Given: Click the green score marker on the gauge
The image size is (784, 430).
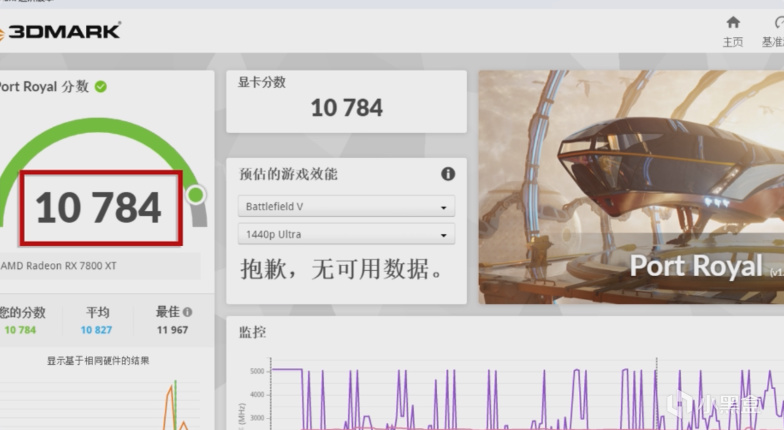Looking at the screenshot, I should point(196,194).
